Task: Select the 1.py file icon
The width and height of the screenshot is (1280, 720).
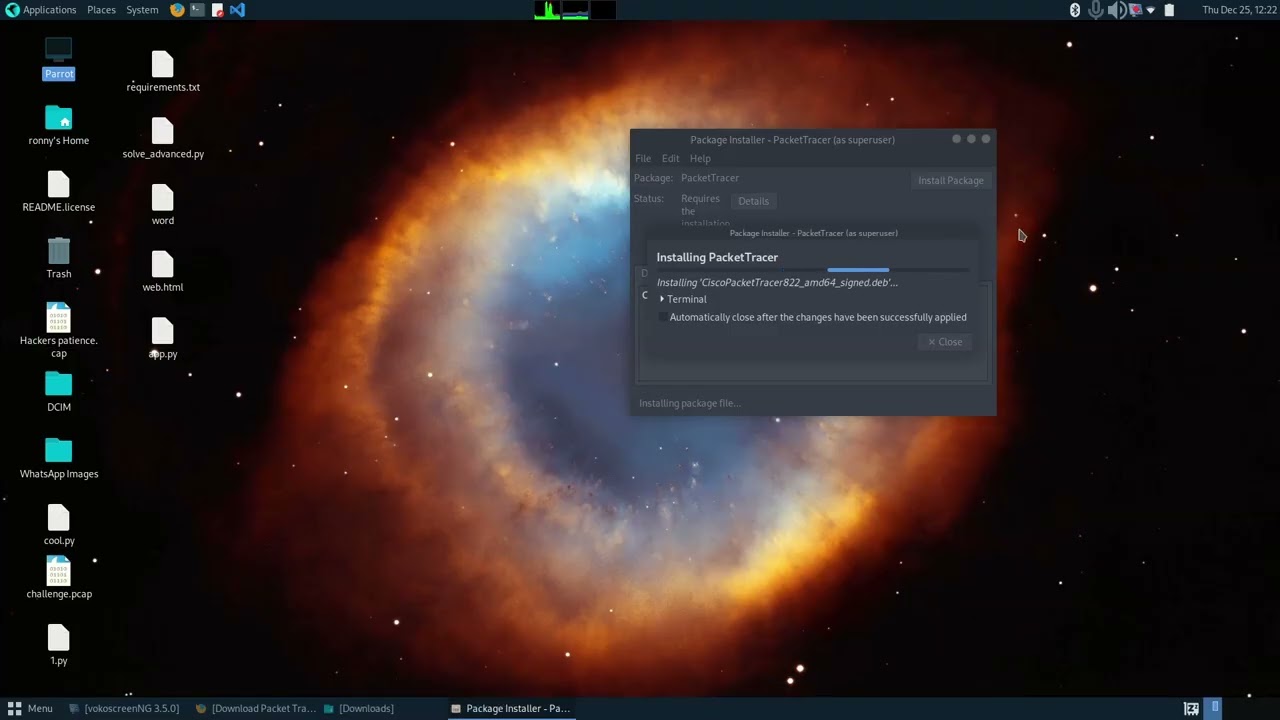Action: pos(59,638)
